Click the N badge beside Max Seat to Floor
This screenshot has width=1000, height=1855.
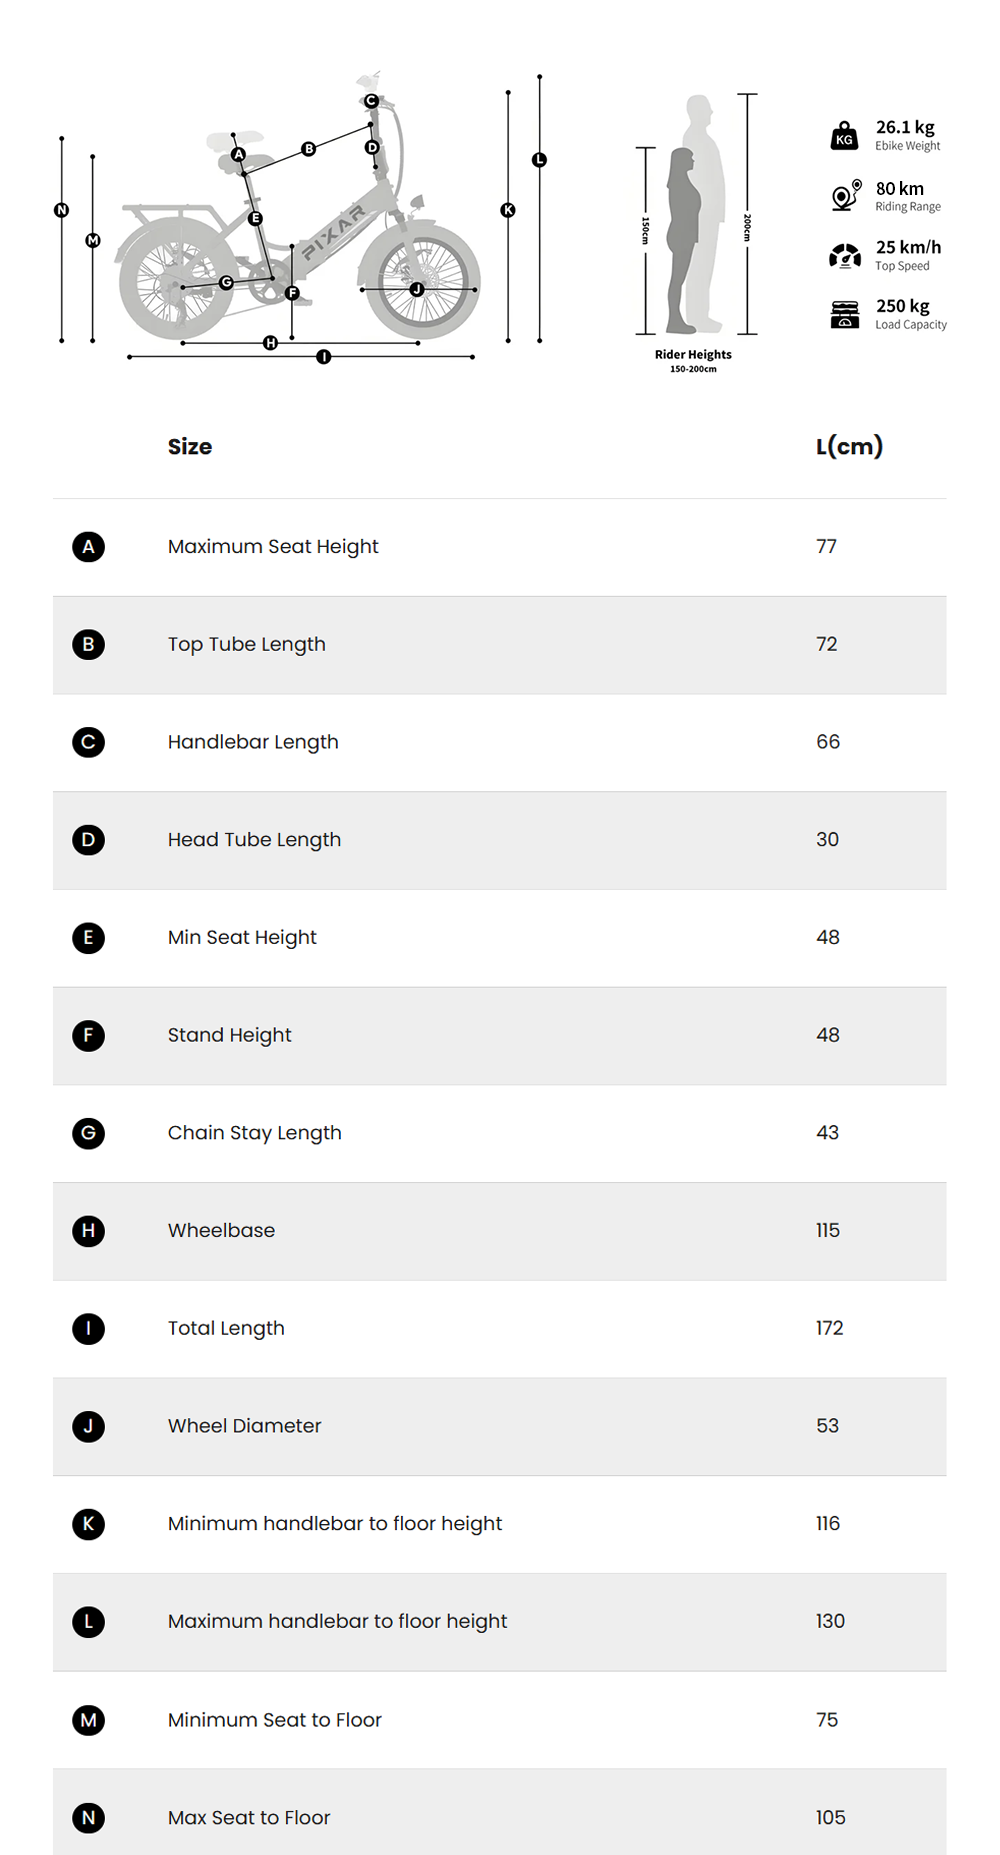point(89,1818)
